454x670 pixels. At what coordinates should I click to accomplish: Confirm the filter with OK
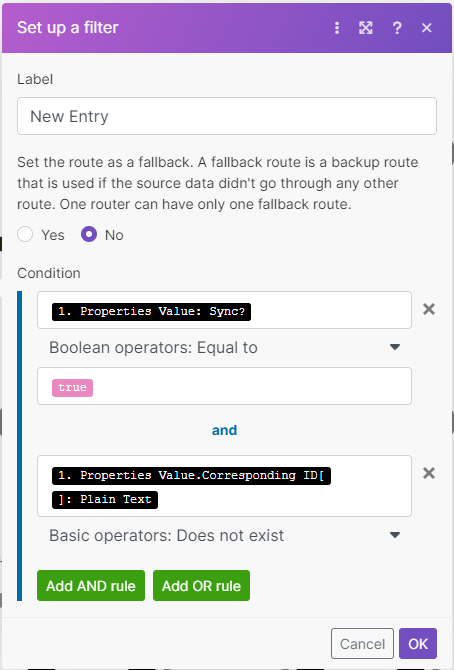pos(418,644)
